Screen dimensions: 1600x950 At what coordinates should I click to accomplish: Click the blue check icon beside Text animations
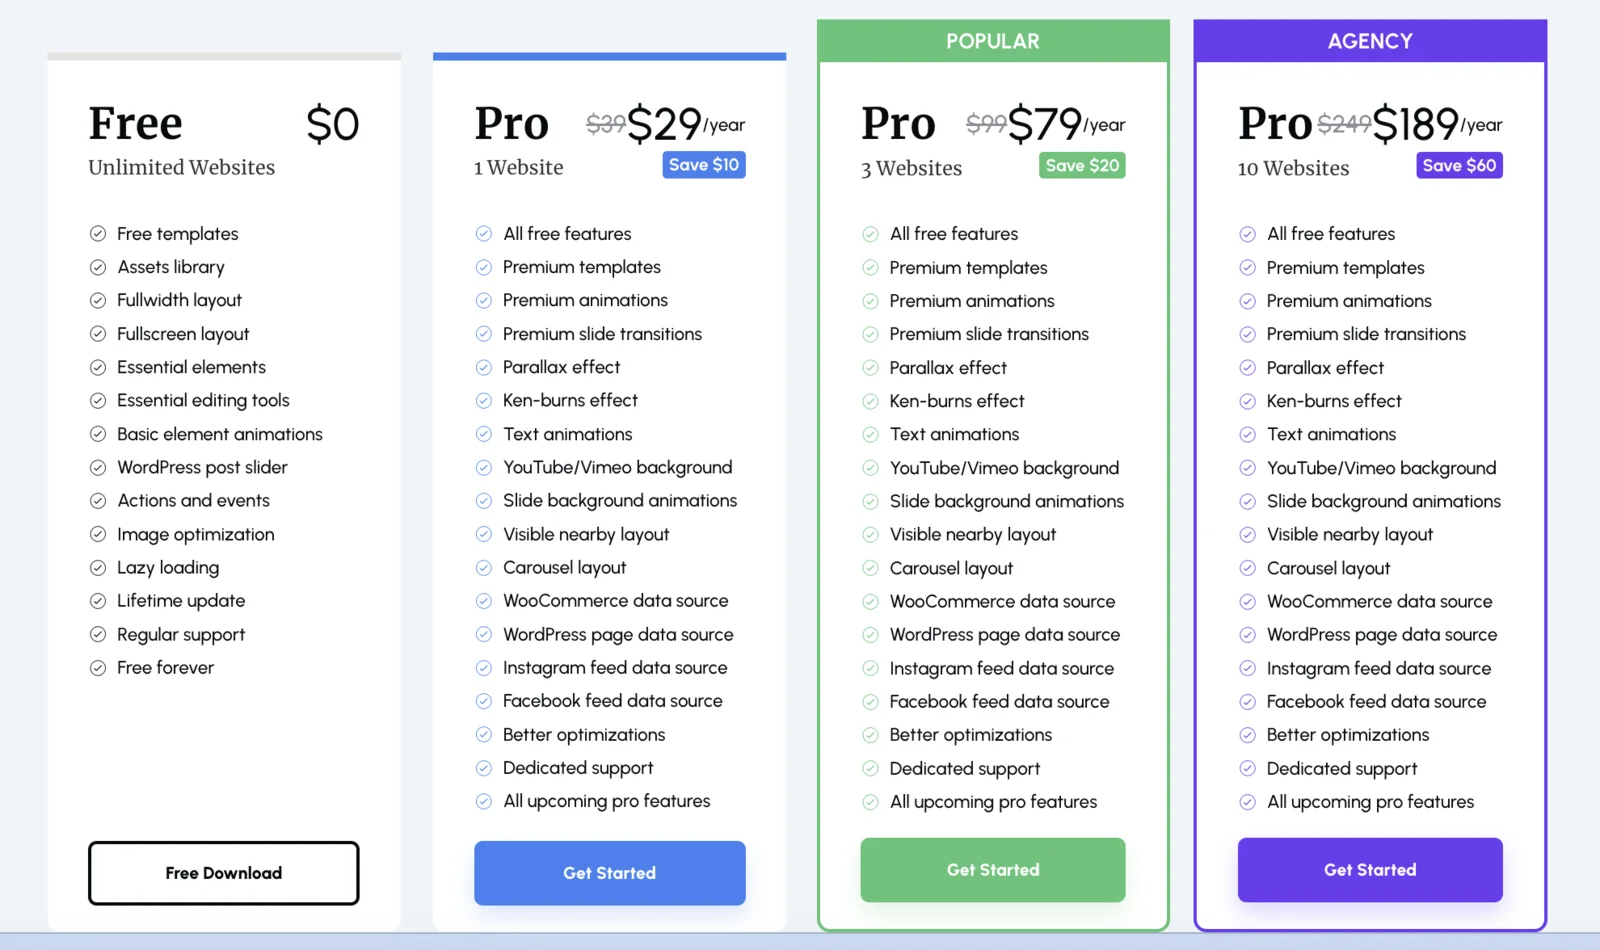pos(484,434)
